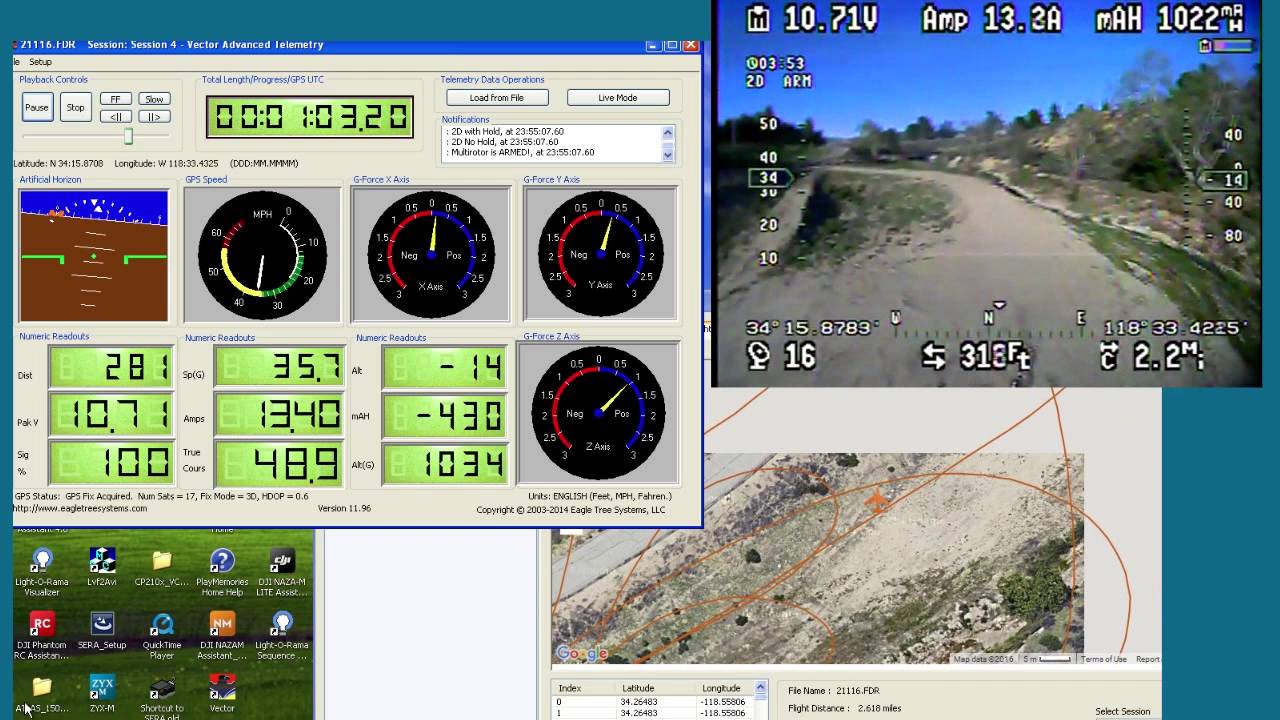Click the GPS Speed MPH gauge

(x=262, y=255)
